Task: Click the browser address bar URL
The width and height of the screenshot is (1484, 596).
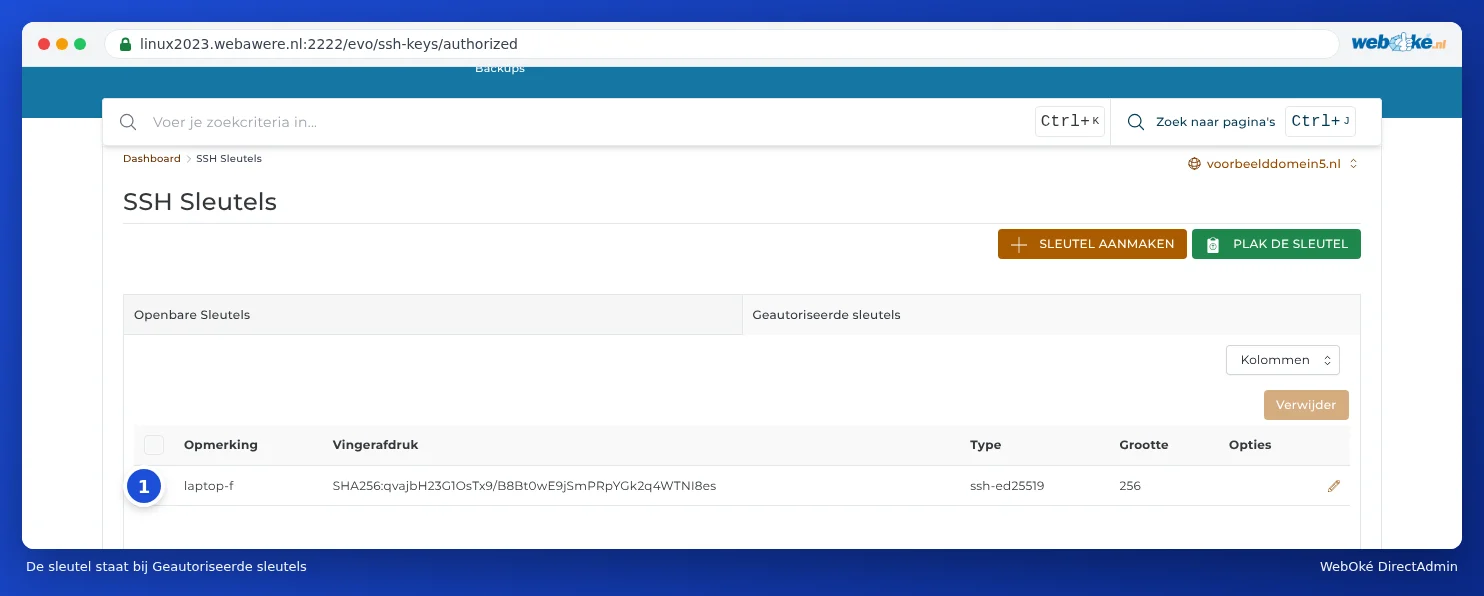Action: (x=329, y=44)
